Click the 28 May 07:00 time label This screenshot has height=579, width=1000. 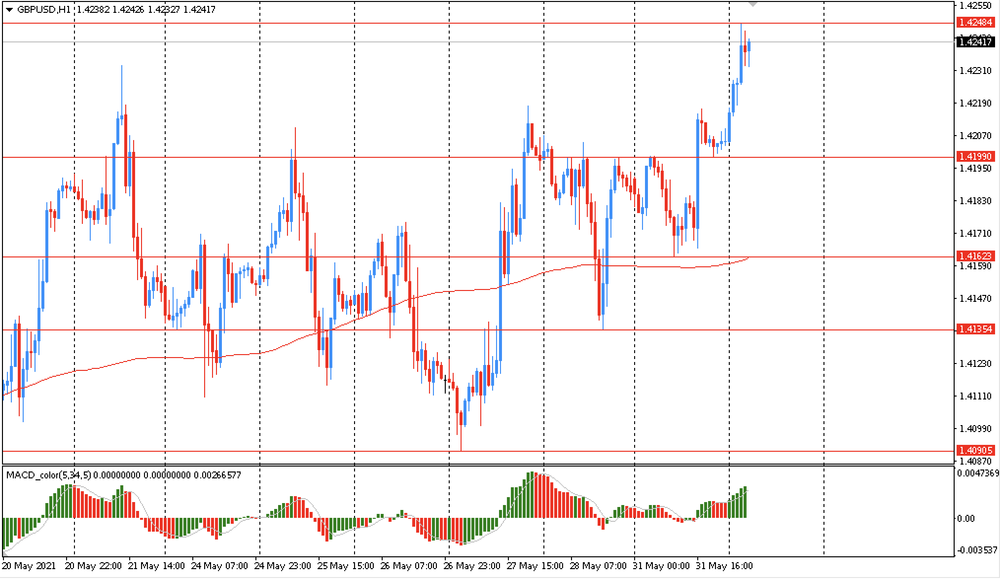pyautogui.click(x=599, y=566)
